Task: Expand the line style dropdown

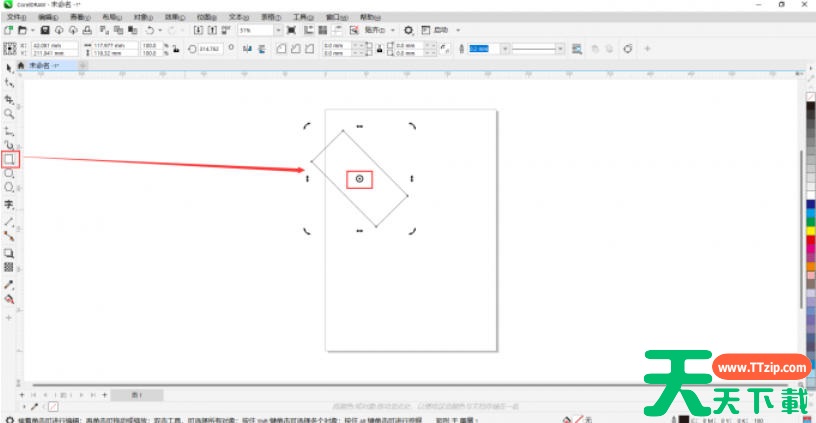Action: 560,48
